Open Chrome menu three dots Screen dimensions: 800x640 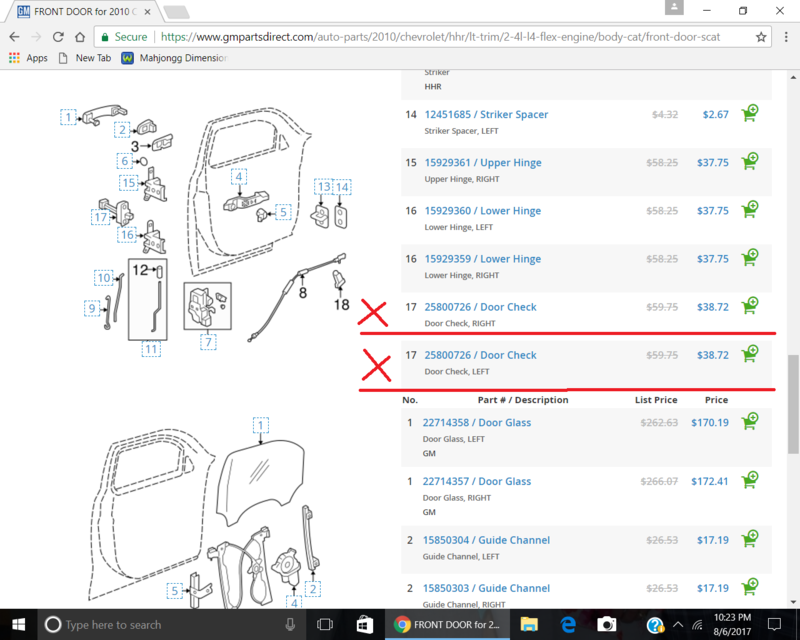pyautogui.click(x=786, y=37)
